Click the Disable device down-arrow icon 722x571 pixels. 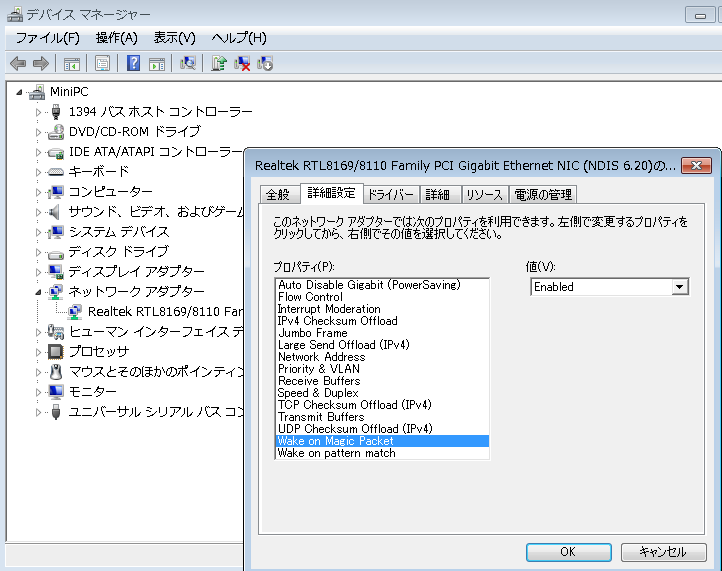point(265,63)
